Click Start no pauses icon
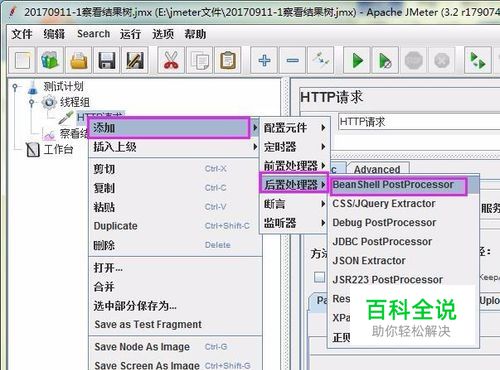500x370 pixels. (385, 61)
